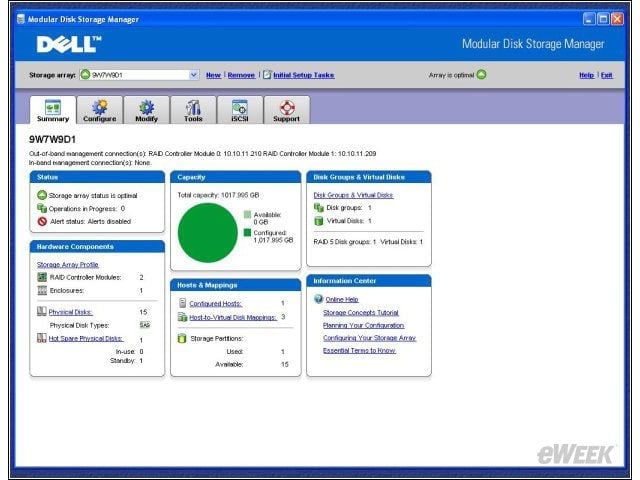Click the Physical Disks icon

(x=42, y=311)
